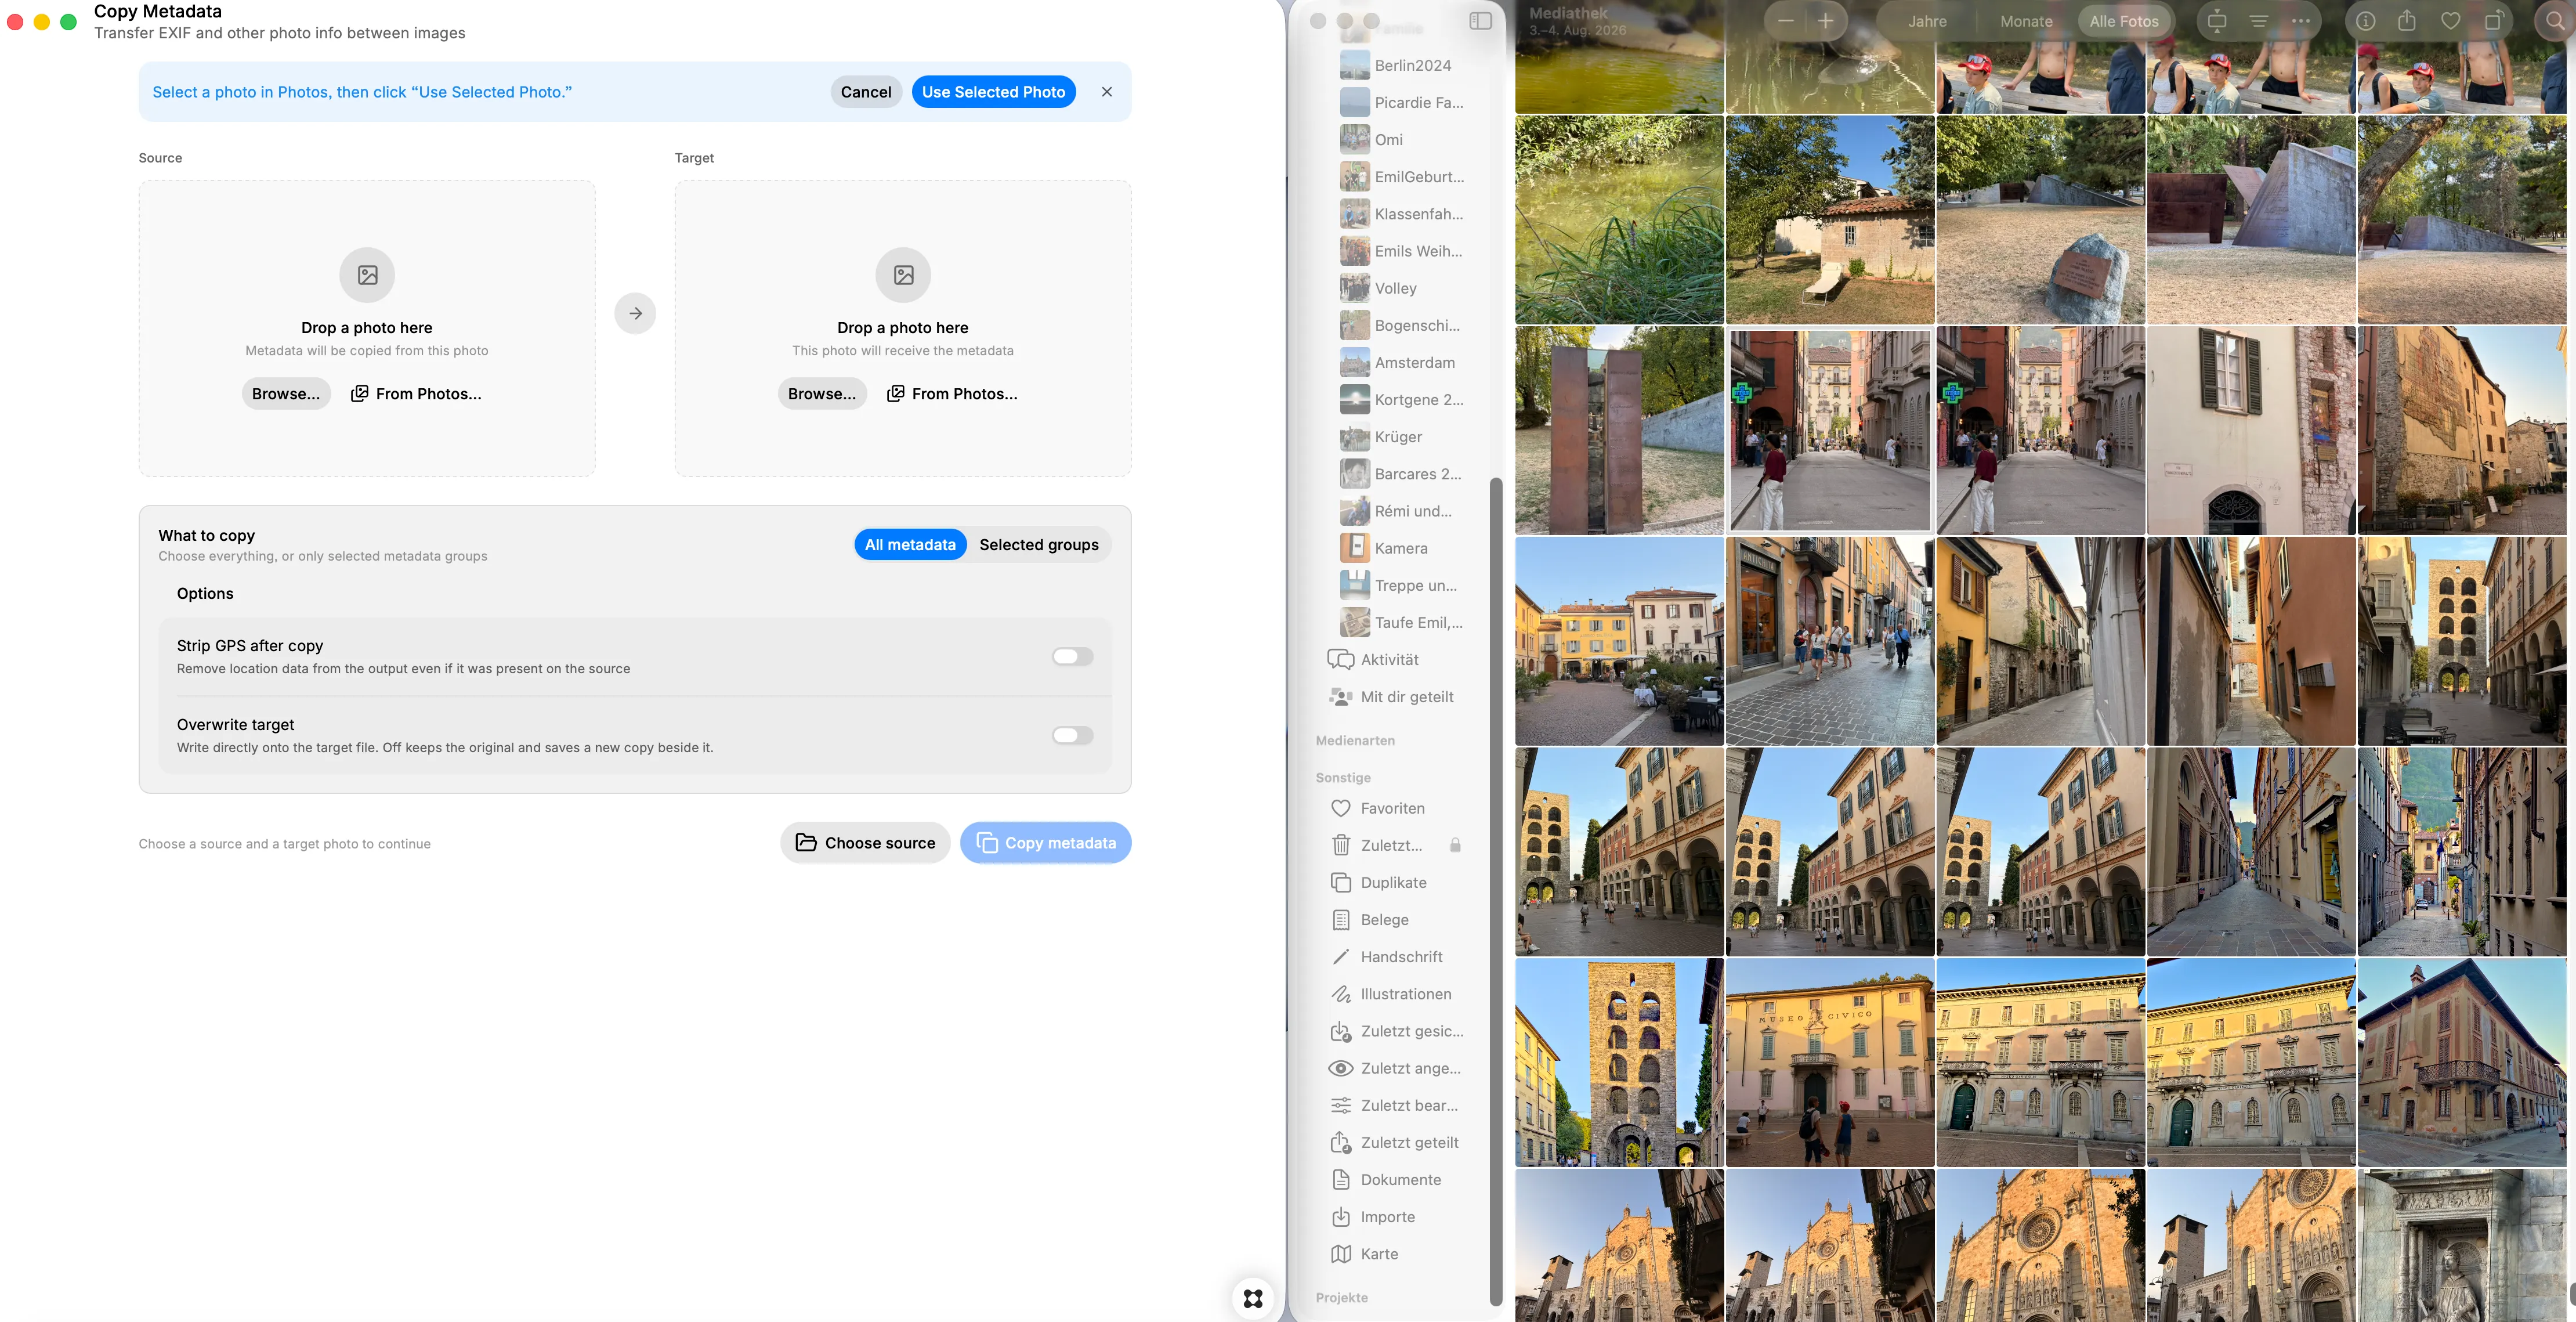Switch to Selected groups option
This screenshot has width=2576, height=1322.
[x=1038, y=545]
